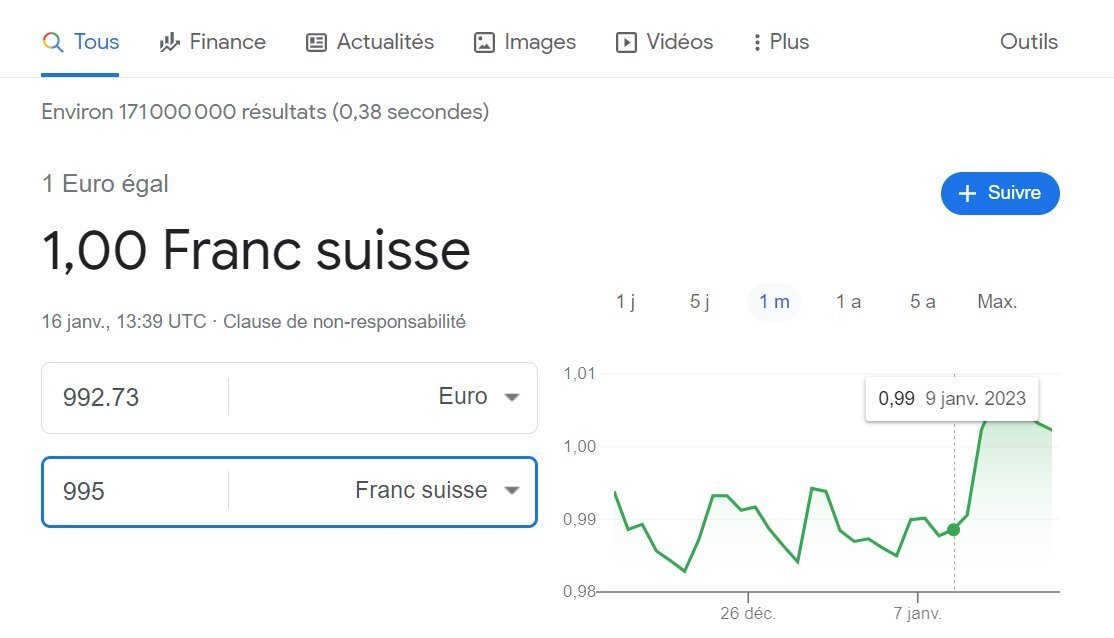Click the Actualités news icon
Viewport: 1114px width, 638px height.
pos(315,42)
